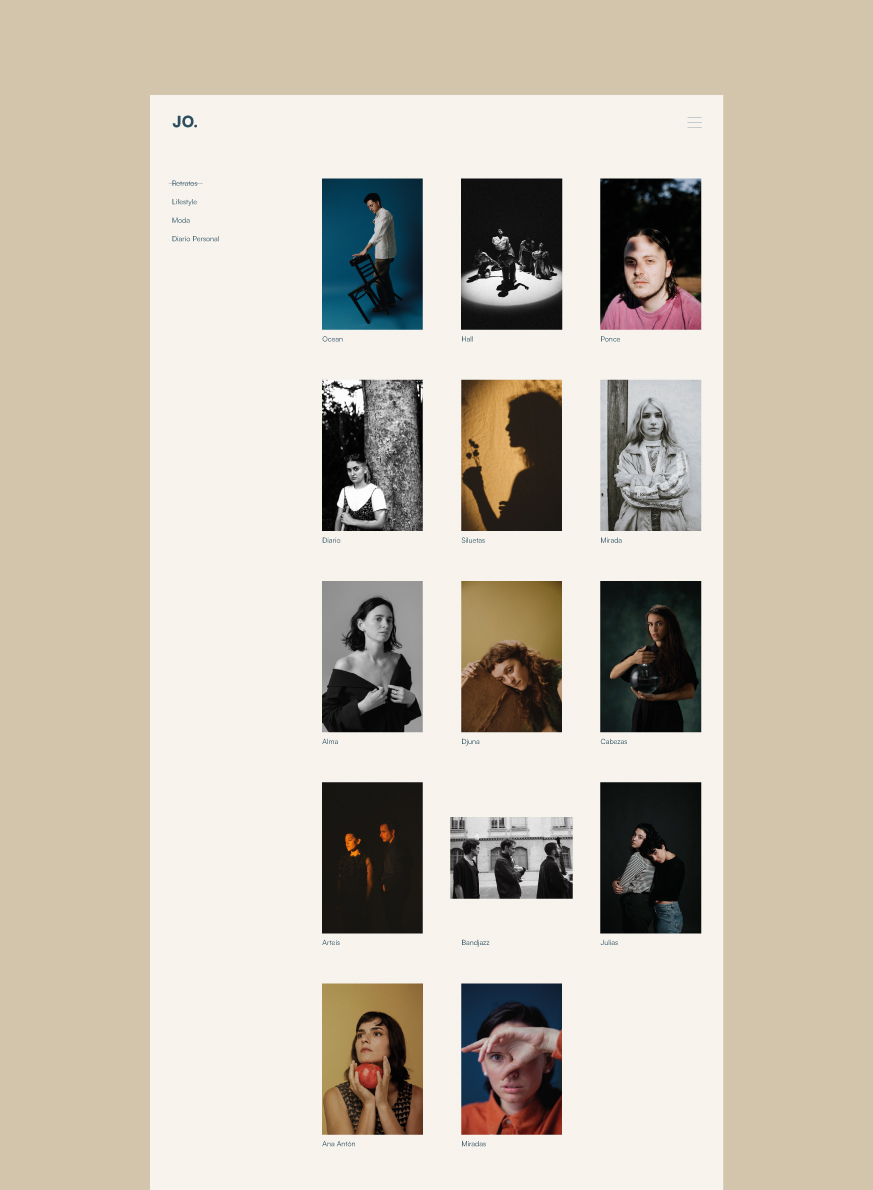
Task: Open the Ana Antón apple portrait
Action: pyautogui.click(x=372, y=1059)
